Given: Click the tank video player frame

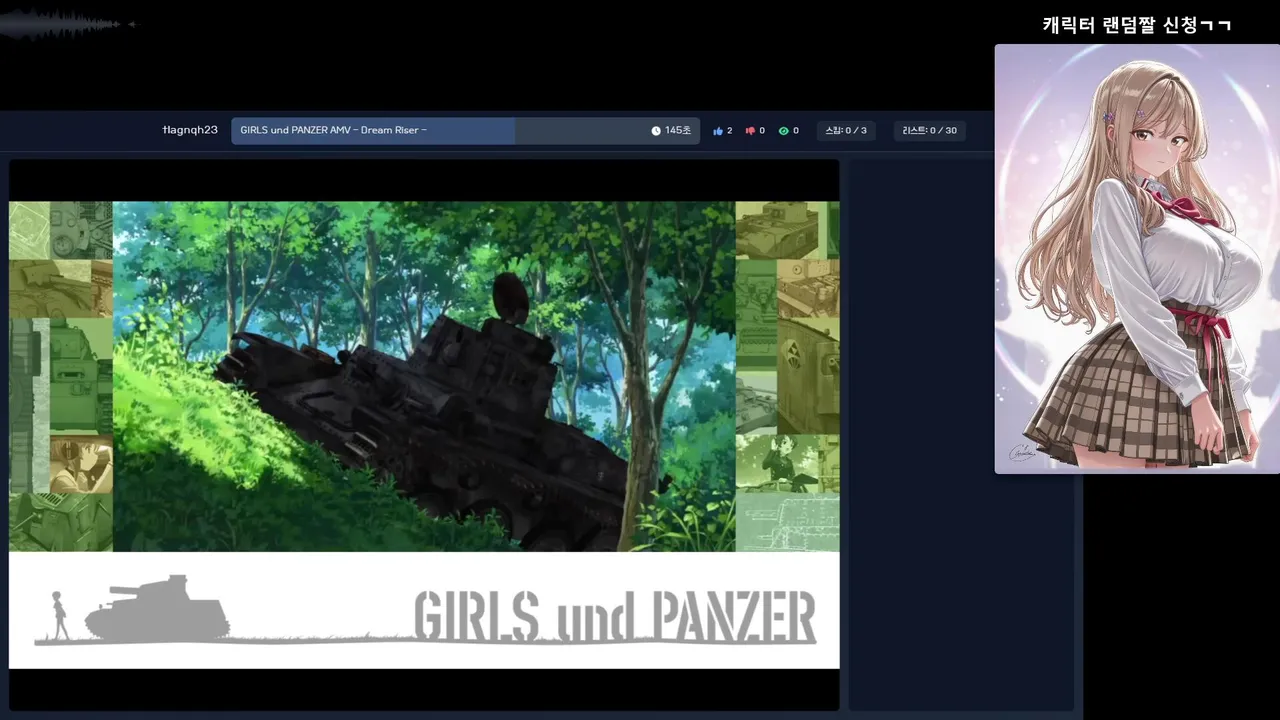Looking at the screenshot, I should click(x=424, y=435).
